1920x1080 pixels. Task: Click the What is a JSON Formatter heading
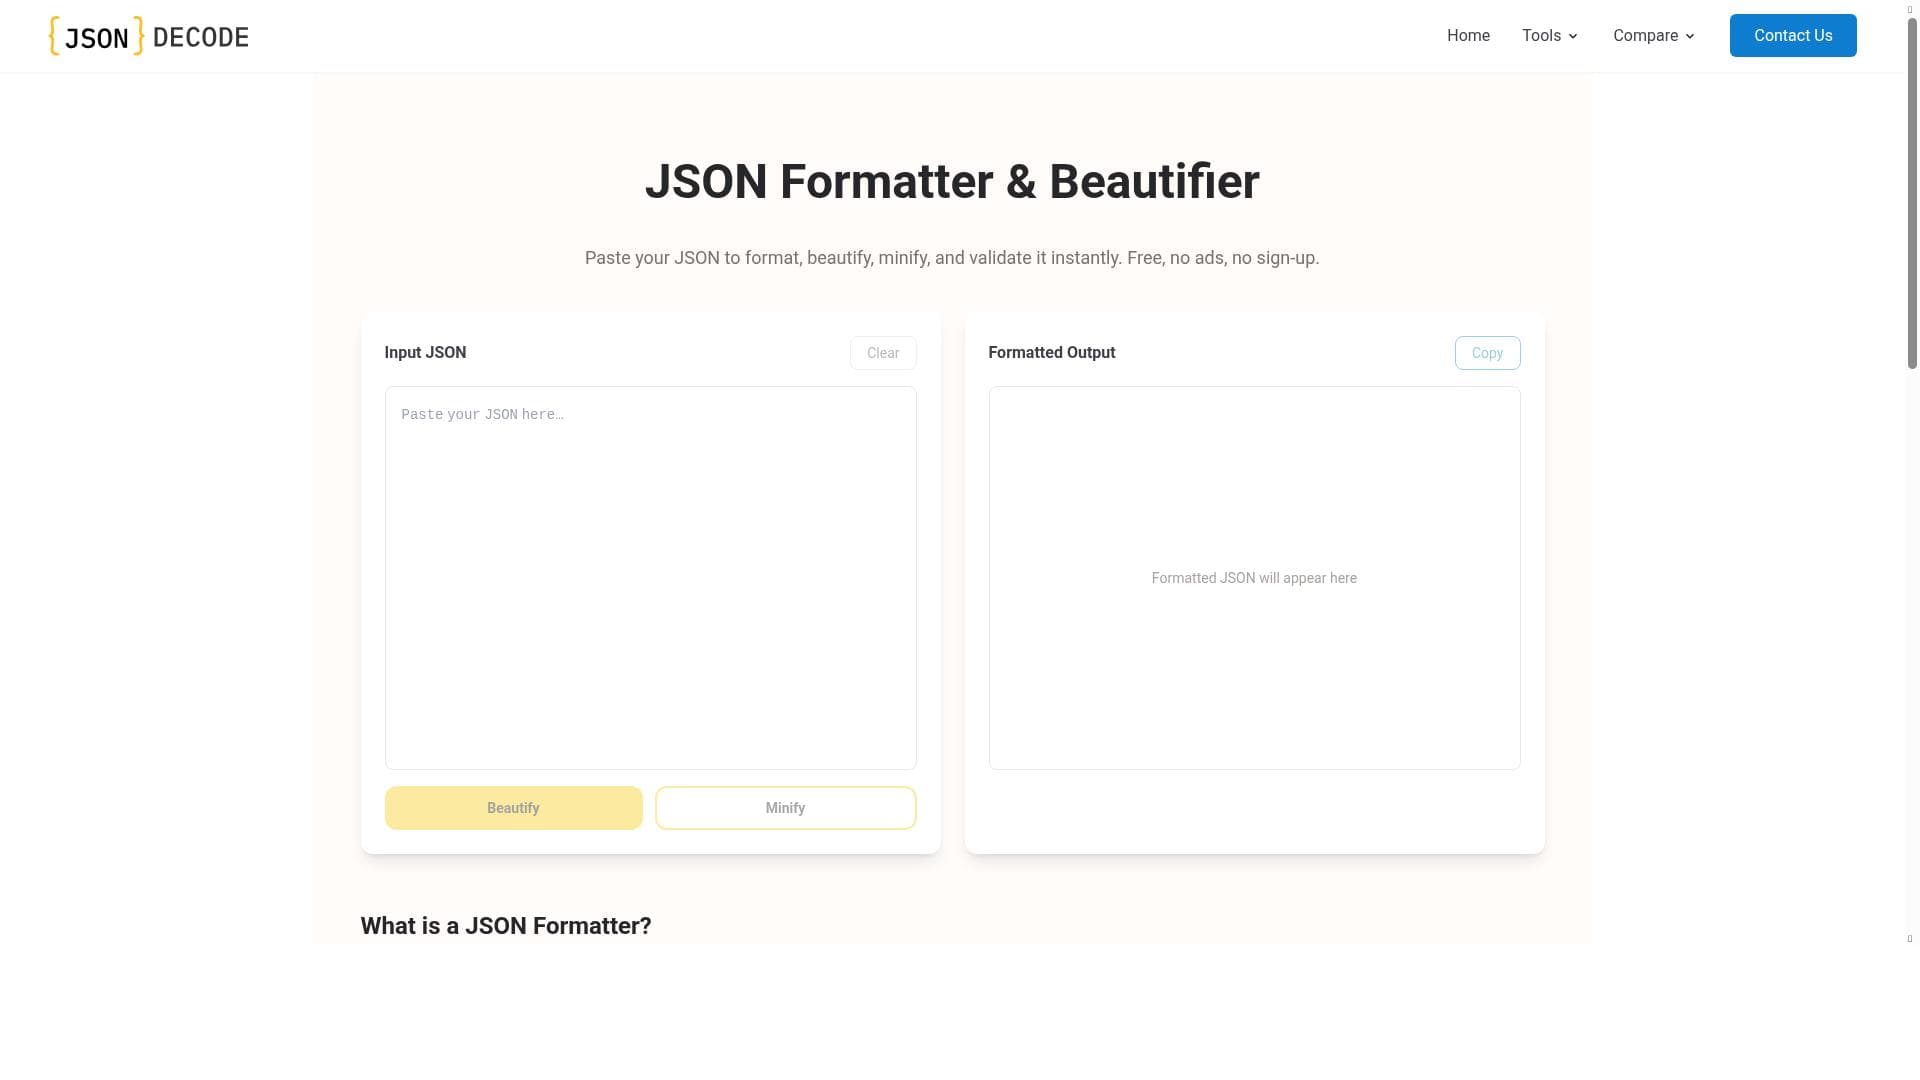click(505, 926)
